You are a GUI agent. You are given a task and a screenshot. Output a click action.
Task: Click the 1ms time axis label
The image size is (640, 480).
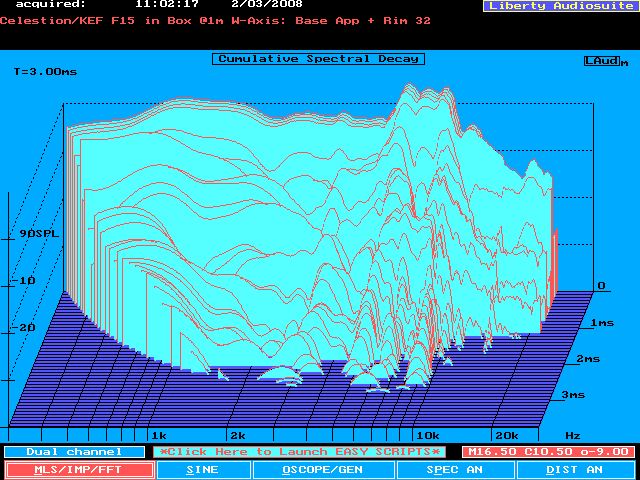(602, 323)
